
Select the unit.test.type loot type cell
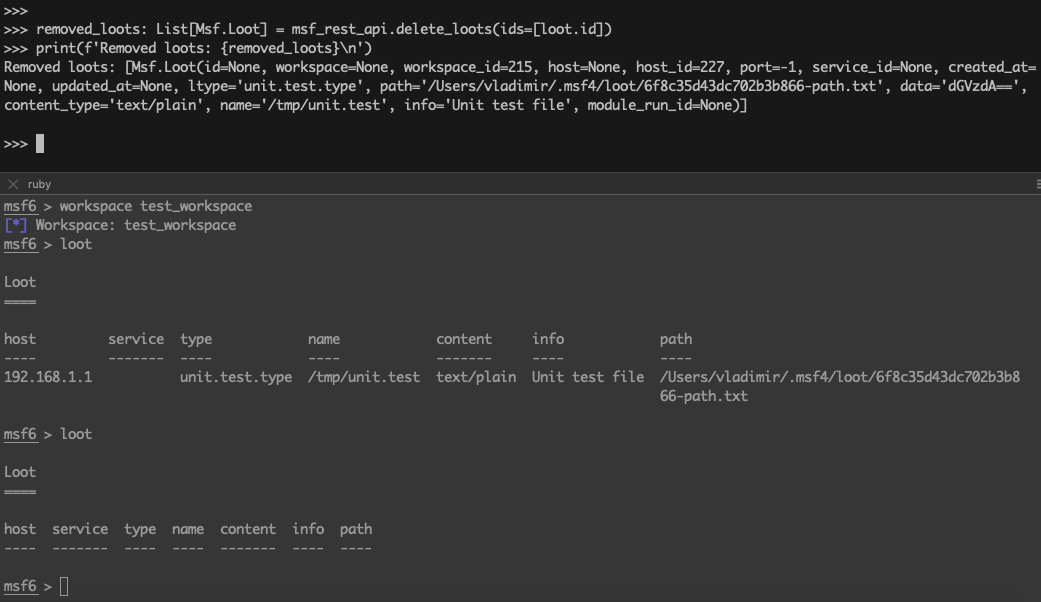236,377
